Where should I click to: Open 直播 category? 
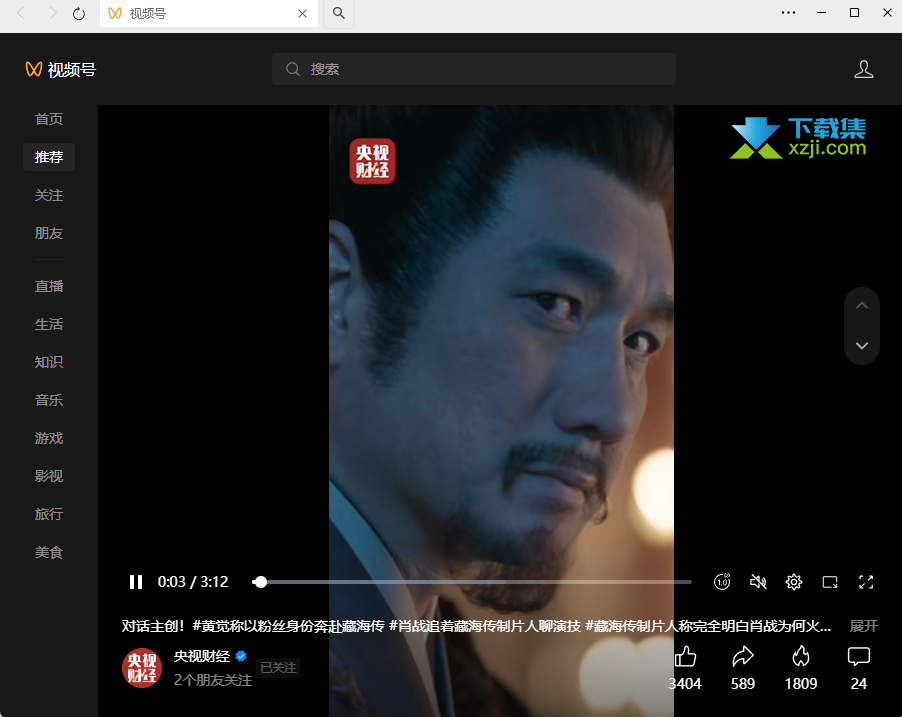pos(49,286)
